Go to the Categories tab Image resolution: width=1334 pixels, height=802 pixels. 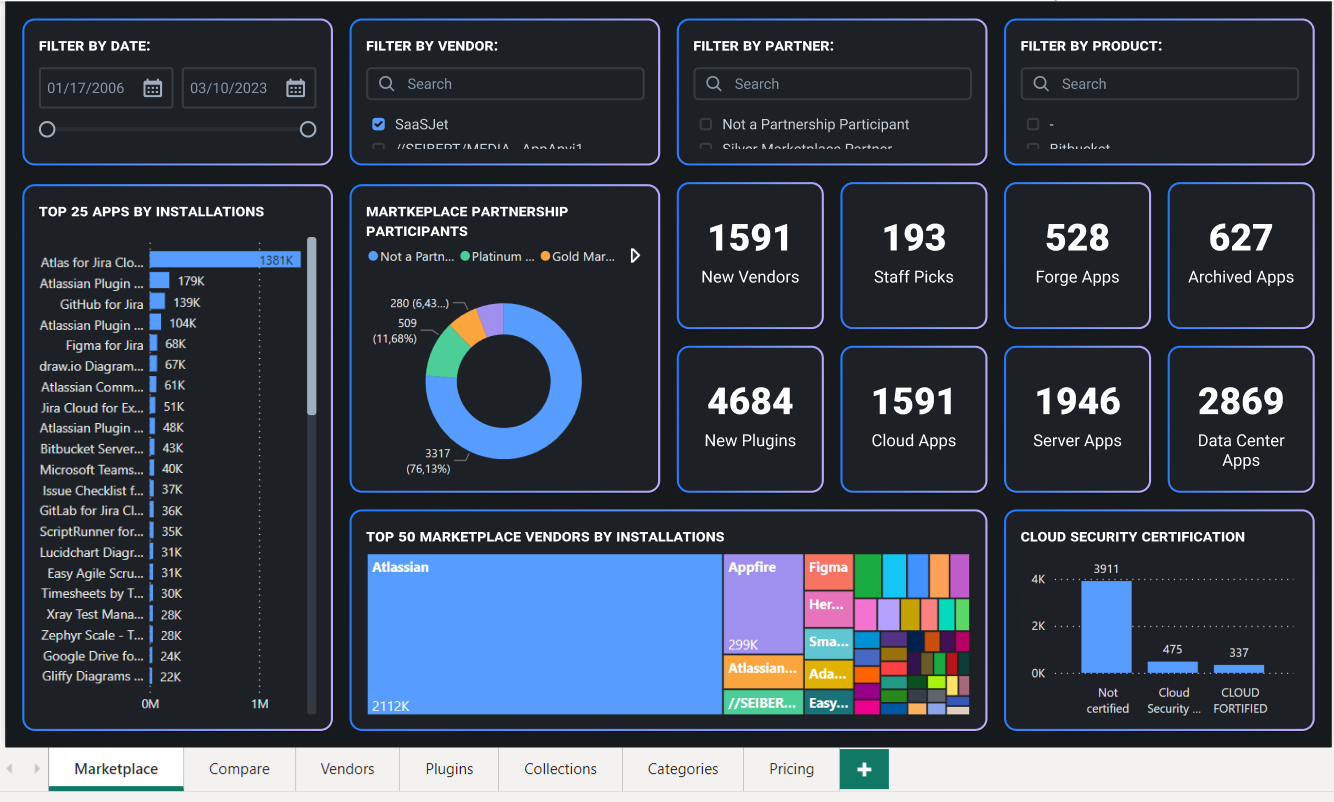(683, 769)
